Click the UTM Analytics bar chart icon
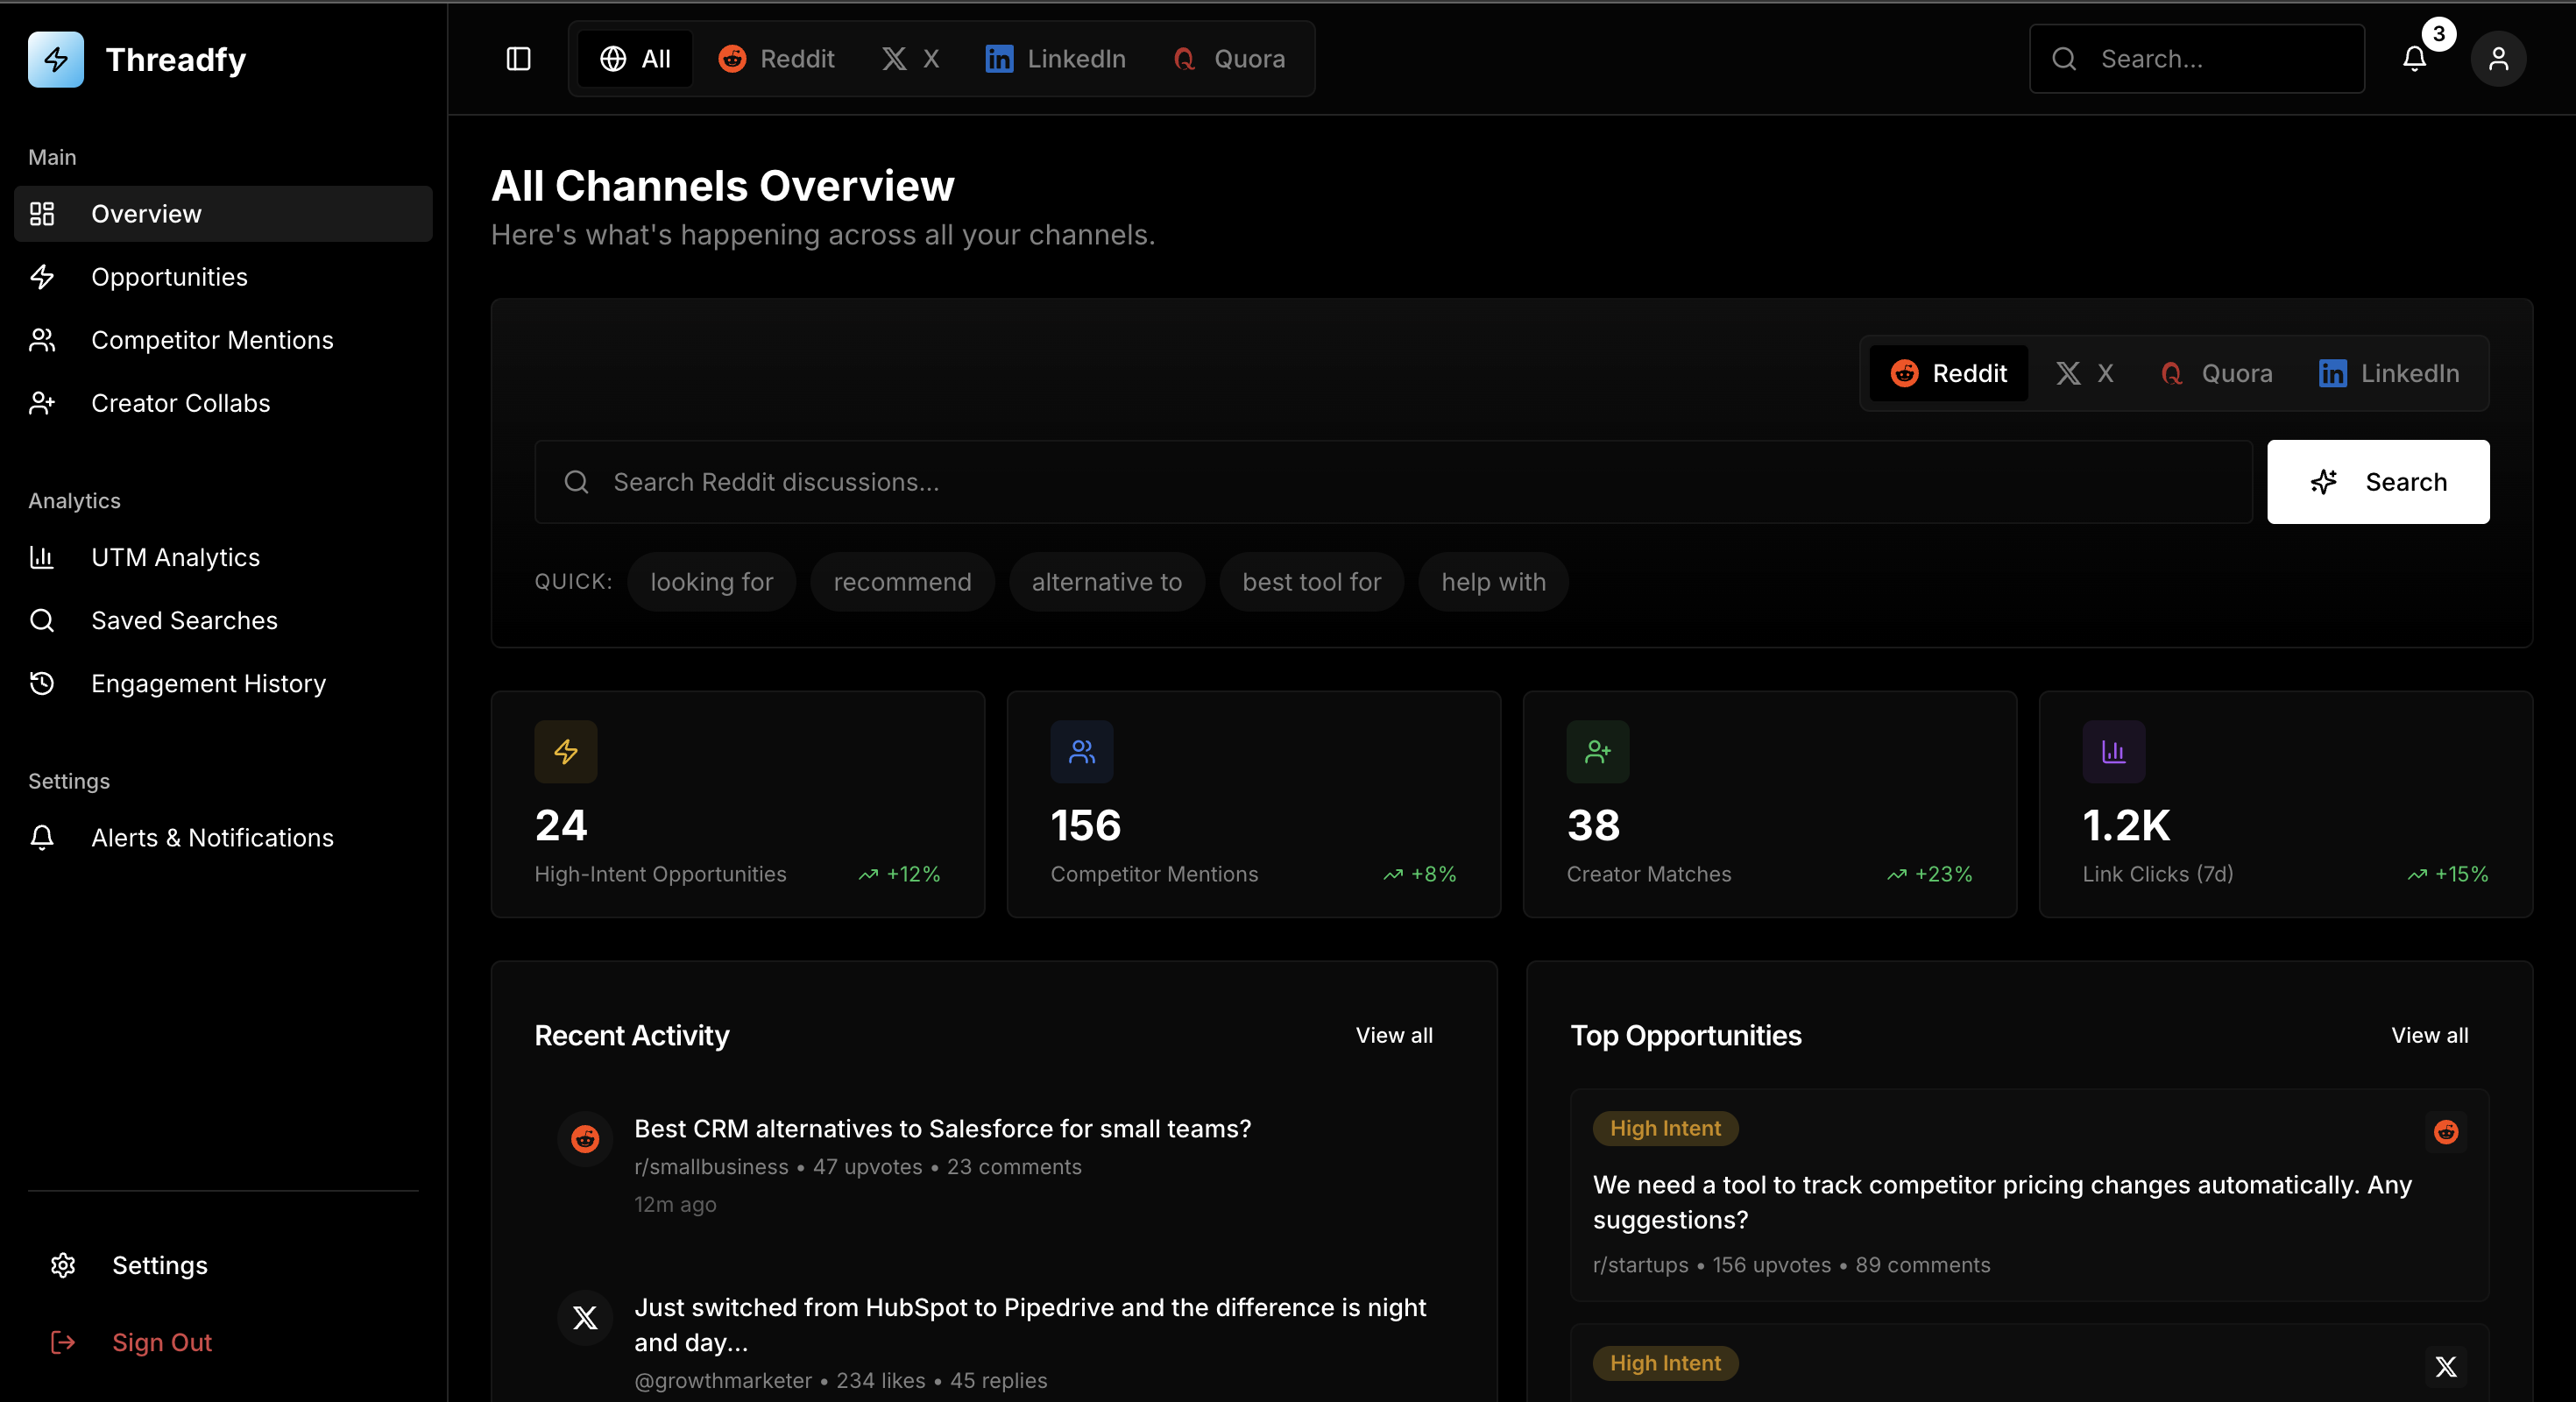 [x=42, y=557]
